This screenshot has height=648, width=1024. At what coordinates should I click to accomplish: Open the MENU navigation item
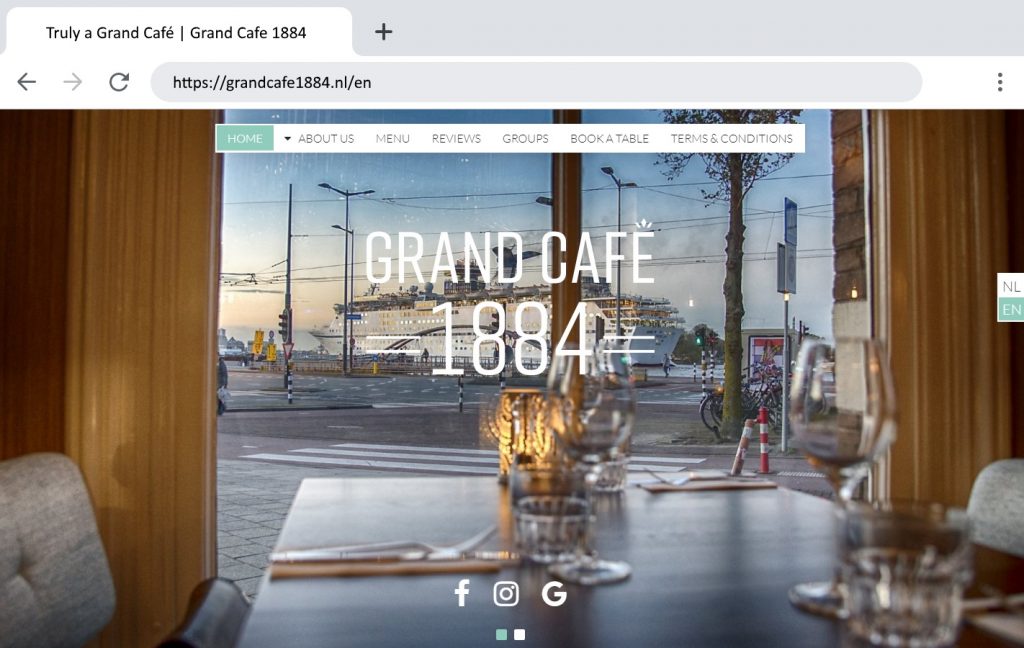(x=392, y=138)
